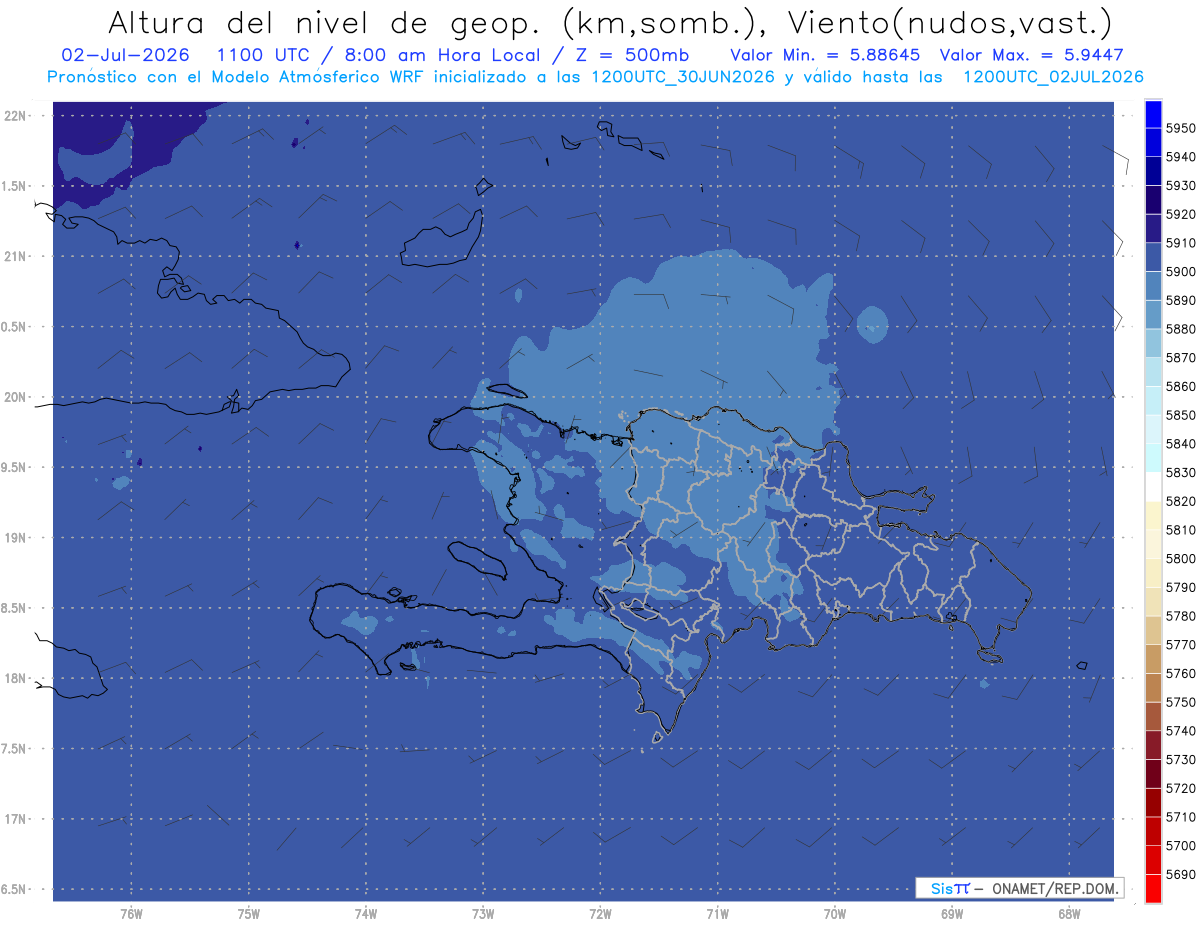
Task: Click legend swatch between 5760 and 5770
Action: pyautogui.click(x=1153, y=659)
